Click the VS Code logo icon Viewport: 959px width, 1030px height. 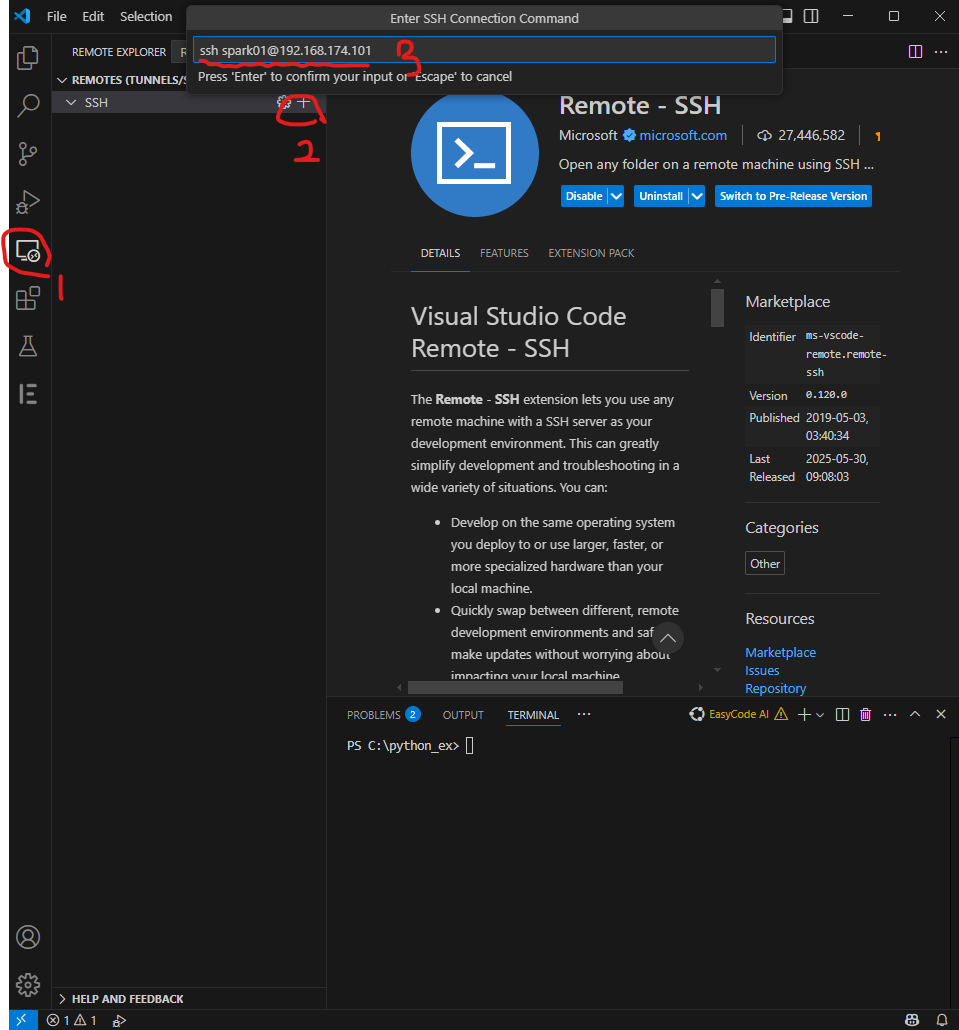pos(23,16)
